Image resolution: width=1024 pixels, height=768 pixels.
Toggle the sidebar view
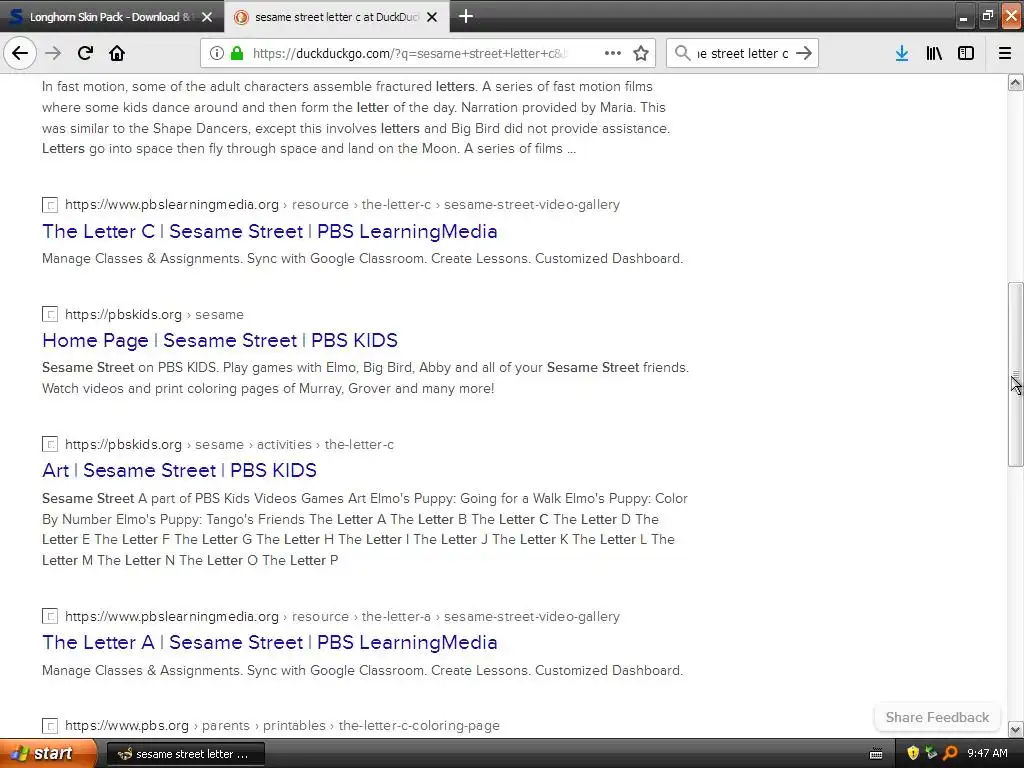(966, 53)
